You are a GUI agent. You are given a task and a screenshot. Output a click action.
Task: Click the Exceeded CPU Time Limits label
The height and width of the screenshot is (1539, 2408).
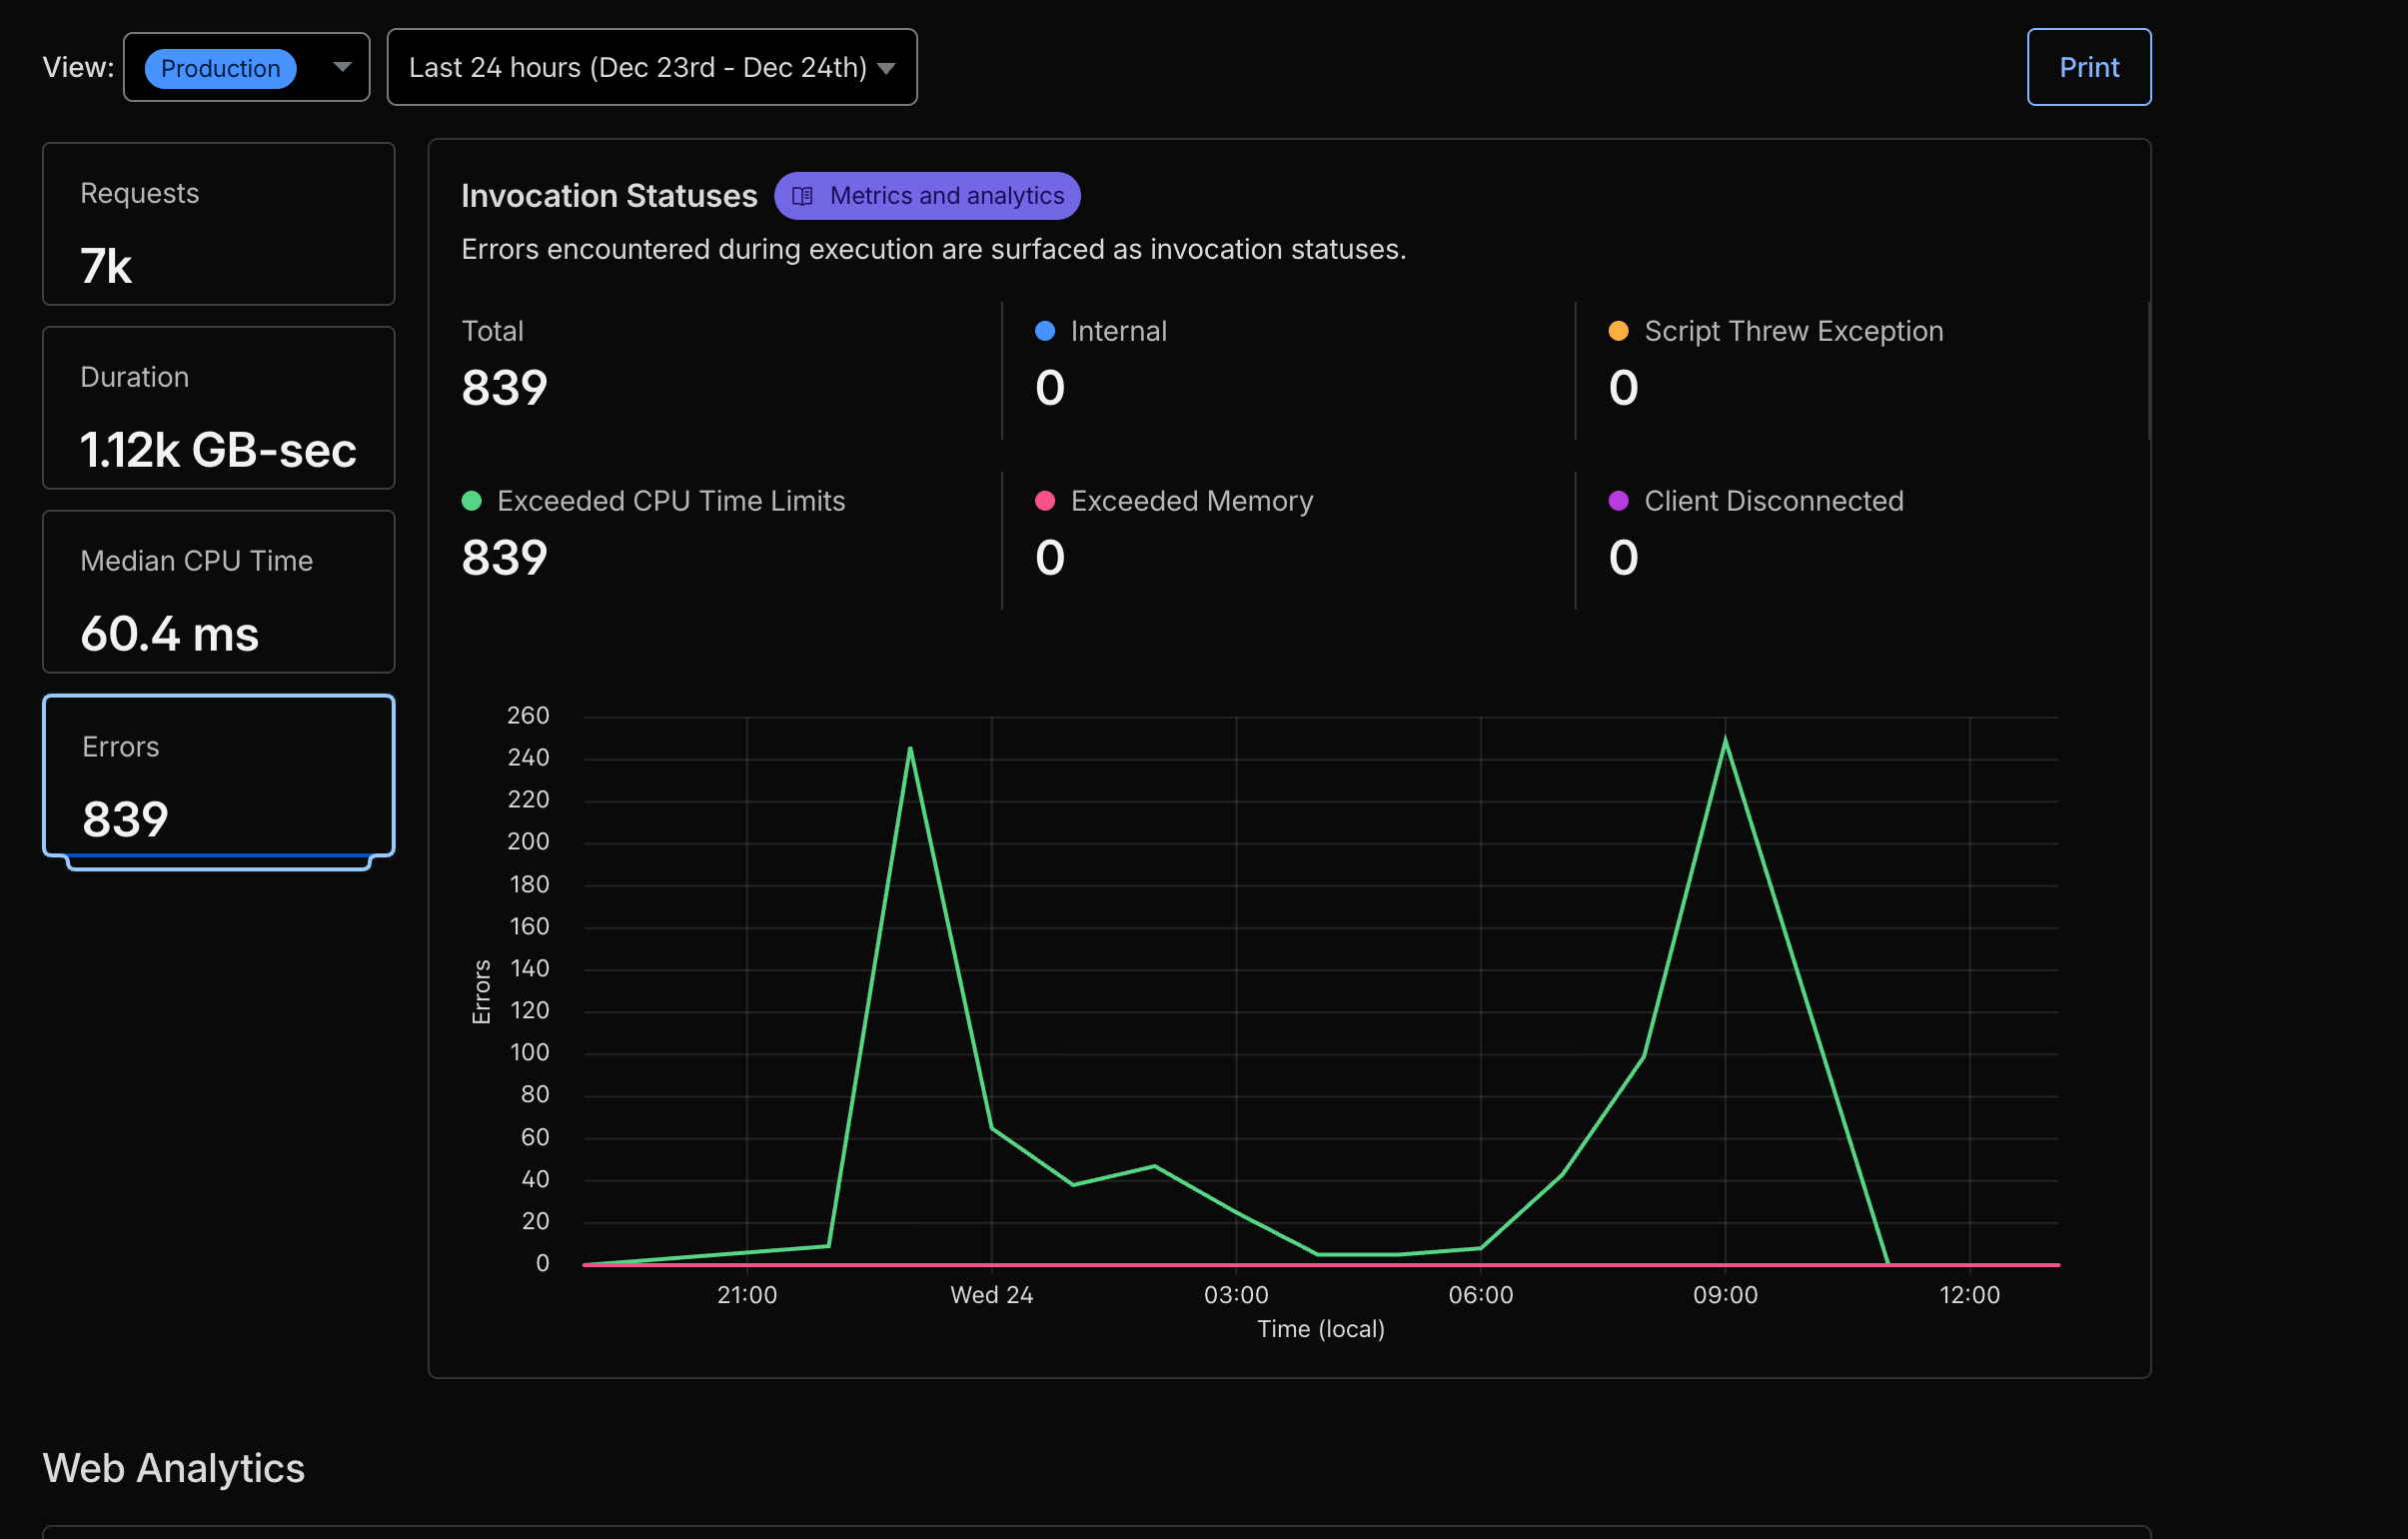(x=670, y=501)
